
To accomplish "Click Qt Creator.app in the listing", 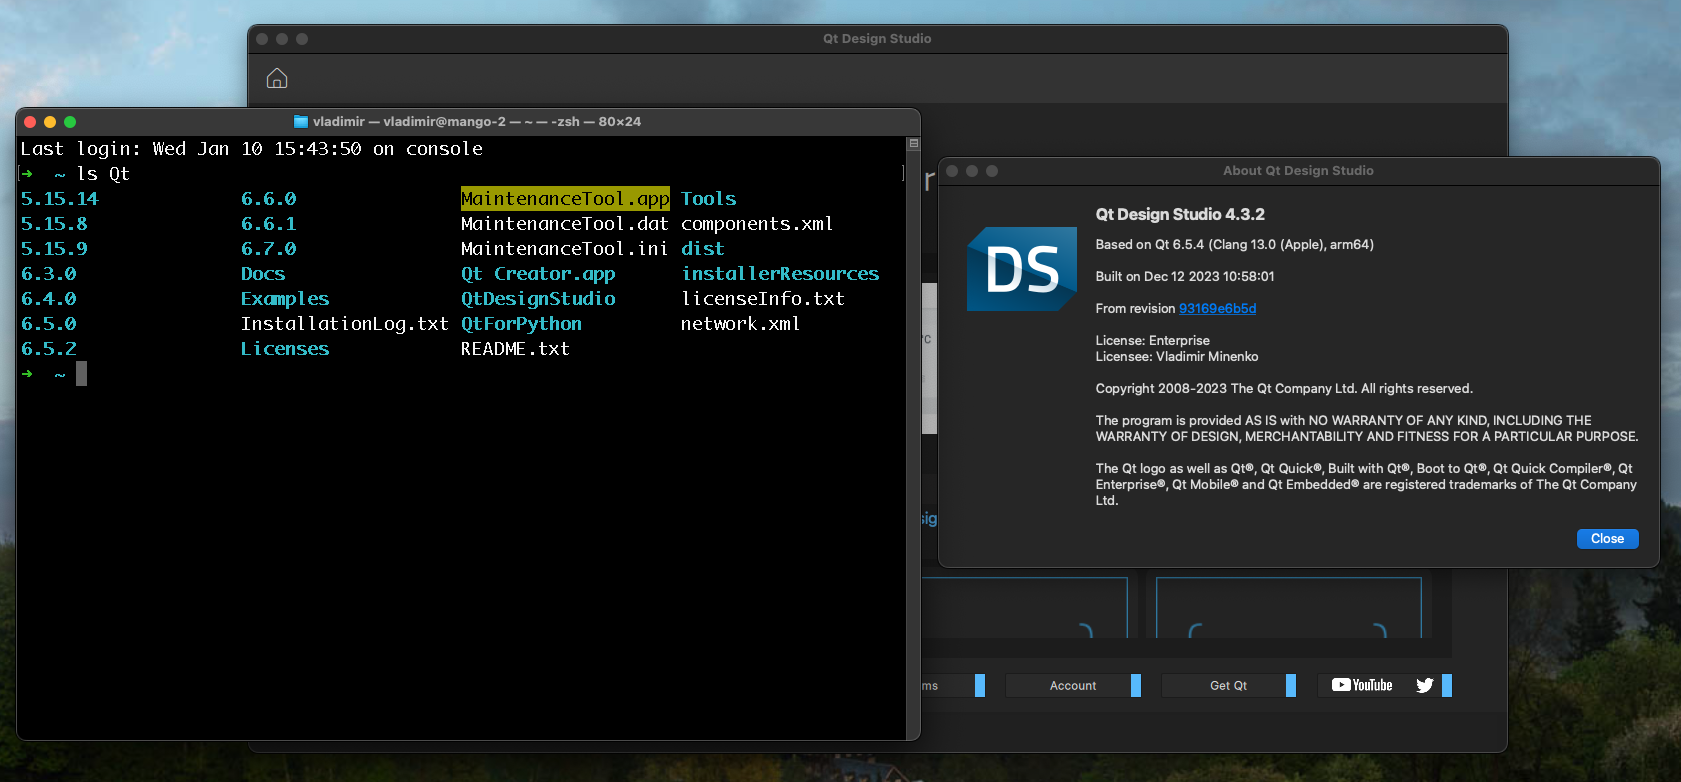I will pyautogui.click(x=538, y=274).
